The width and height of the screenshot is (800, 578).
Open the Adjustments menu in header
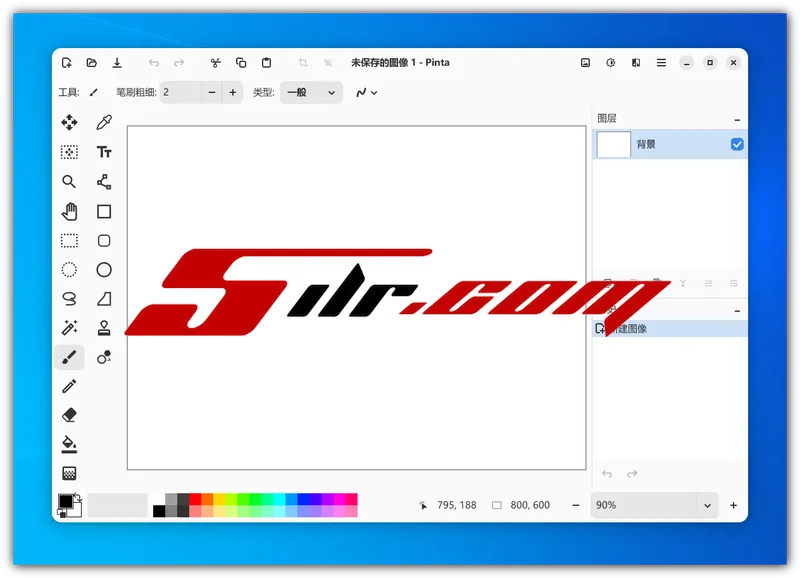pyautogui.click(x=611, y=63)
